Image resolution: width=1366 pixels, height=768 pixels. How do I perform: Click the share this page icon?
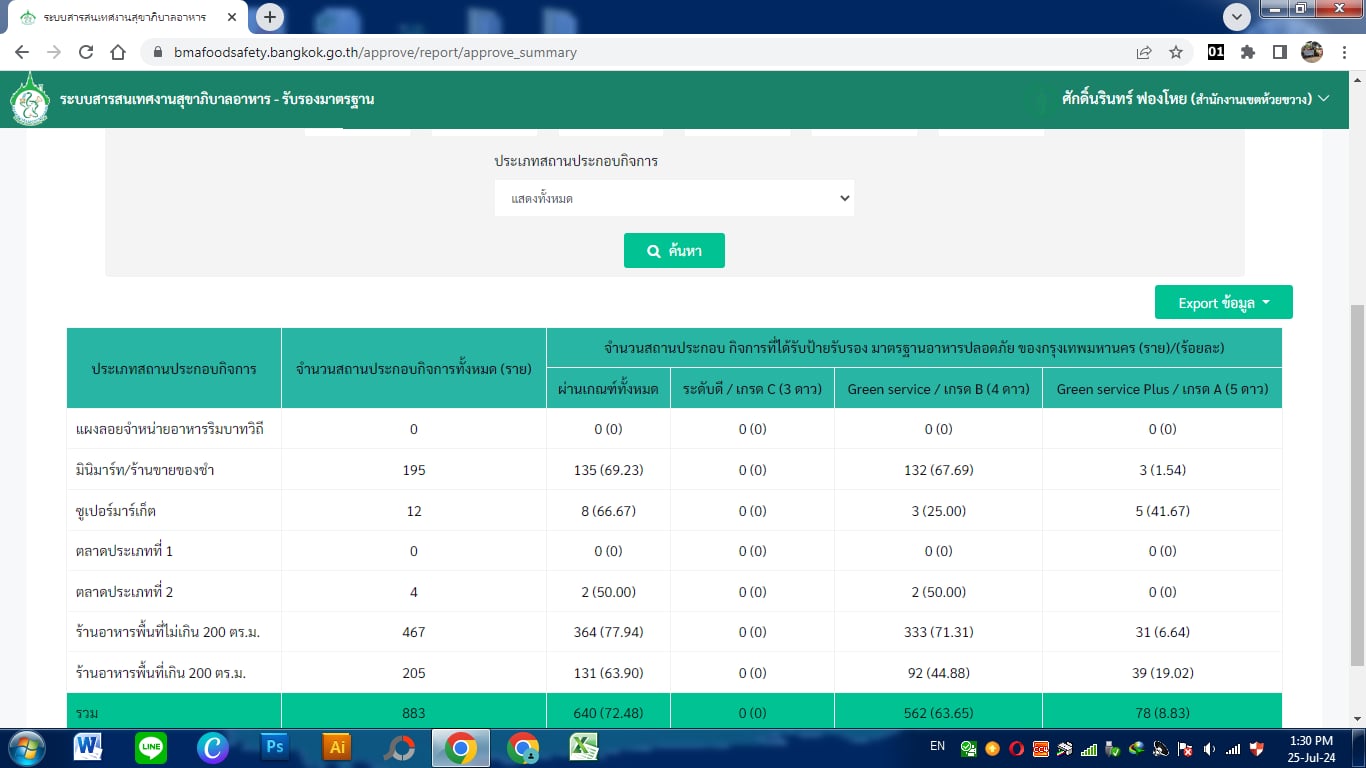click(1143, 52)
